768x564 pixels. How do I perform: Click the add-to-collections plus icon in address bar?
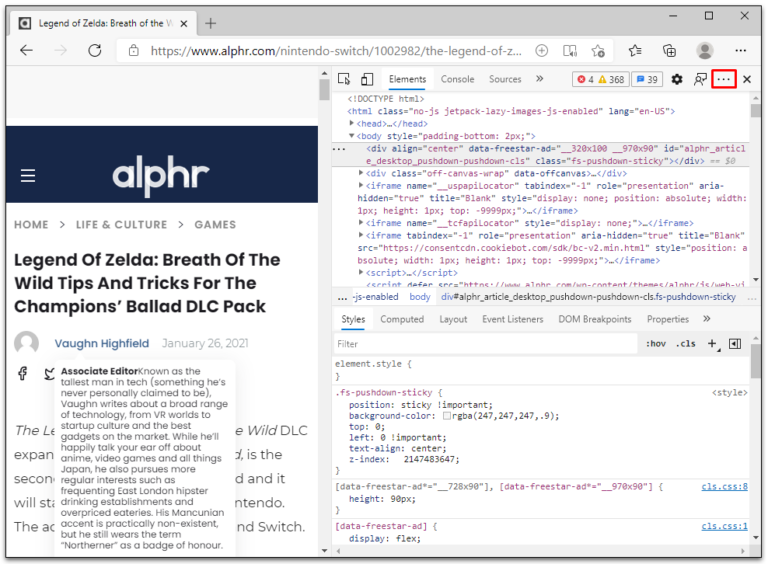click(x=541, y=50)
